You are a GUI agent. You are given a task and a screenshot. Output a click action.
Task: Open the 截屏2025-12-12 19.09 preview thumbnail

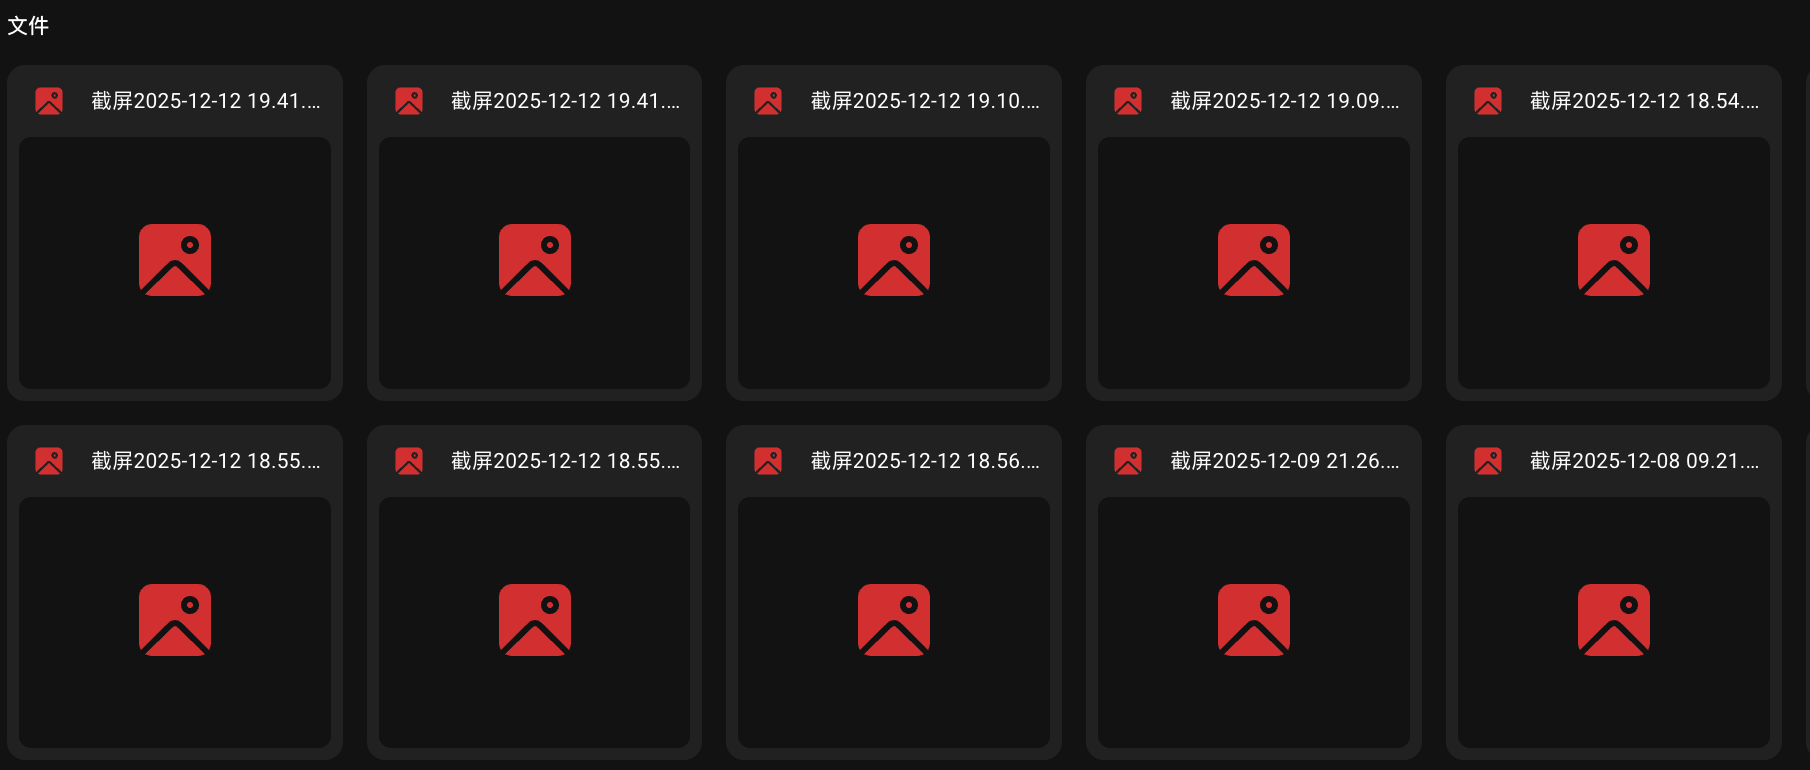tap(1254, 263)
